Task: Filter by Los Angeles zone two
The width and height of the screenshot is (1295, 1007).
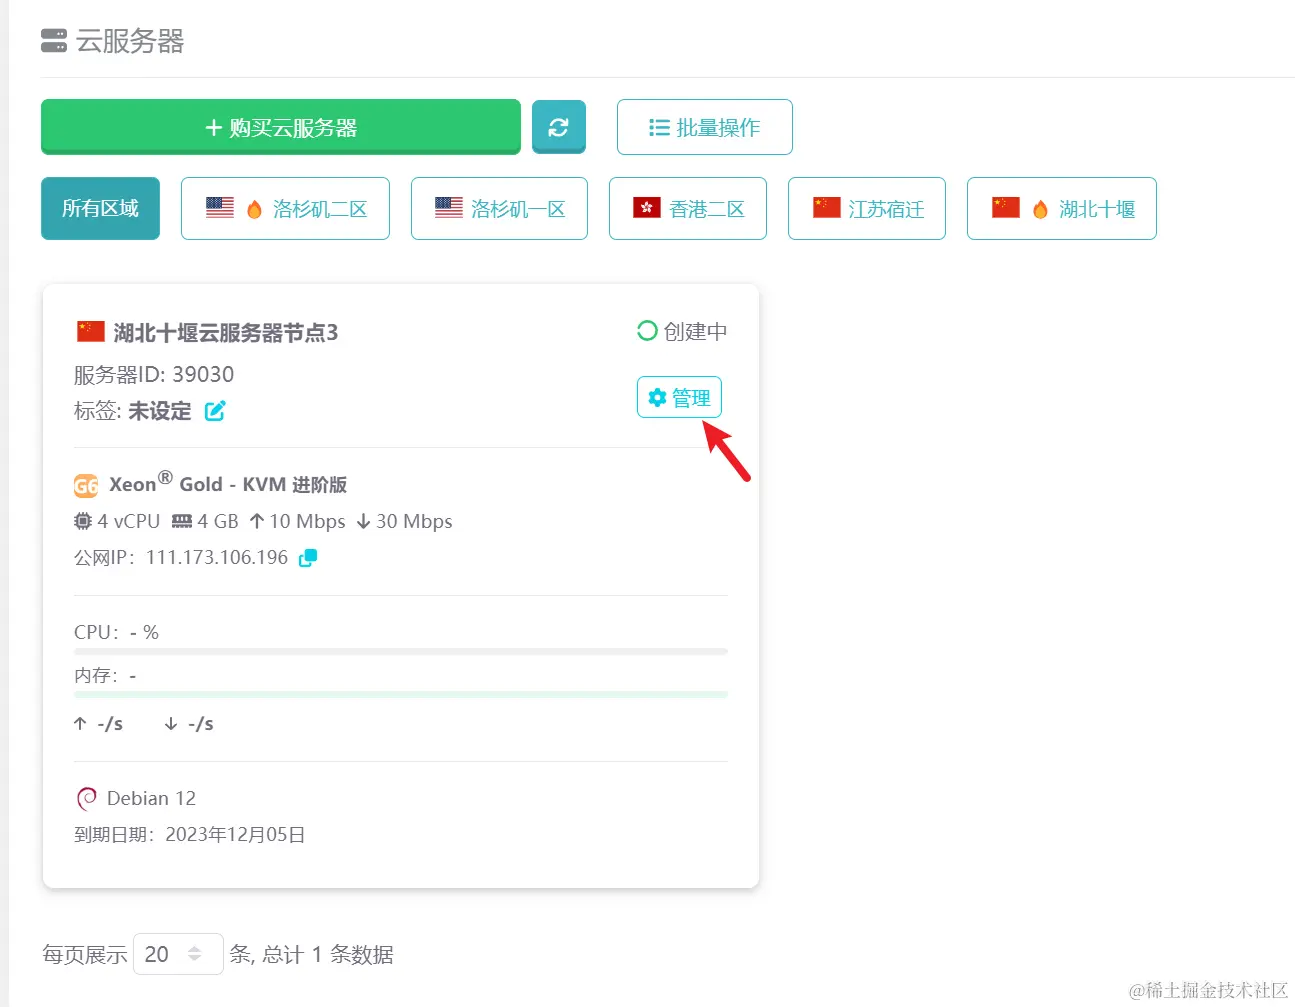Action: [285, 208]
